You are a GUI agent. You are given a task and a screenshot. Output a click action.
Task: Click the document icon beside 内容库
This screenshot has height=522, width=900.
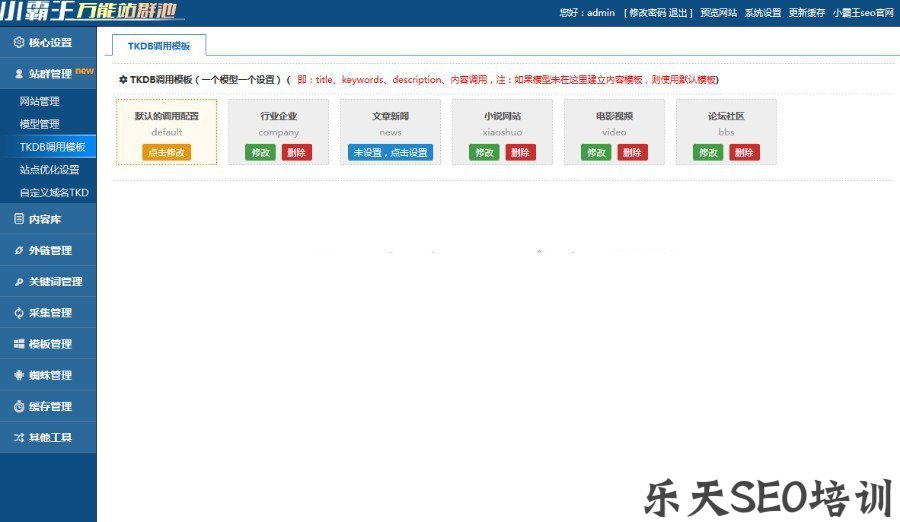pyautogui.click(x=19, y=219)
